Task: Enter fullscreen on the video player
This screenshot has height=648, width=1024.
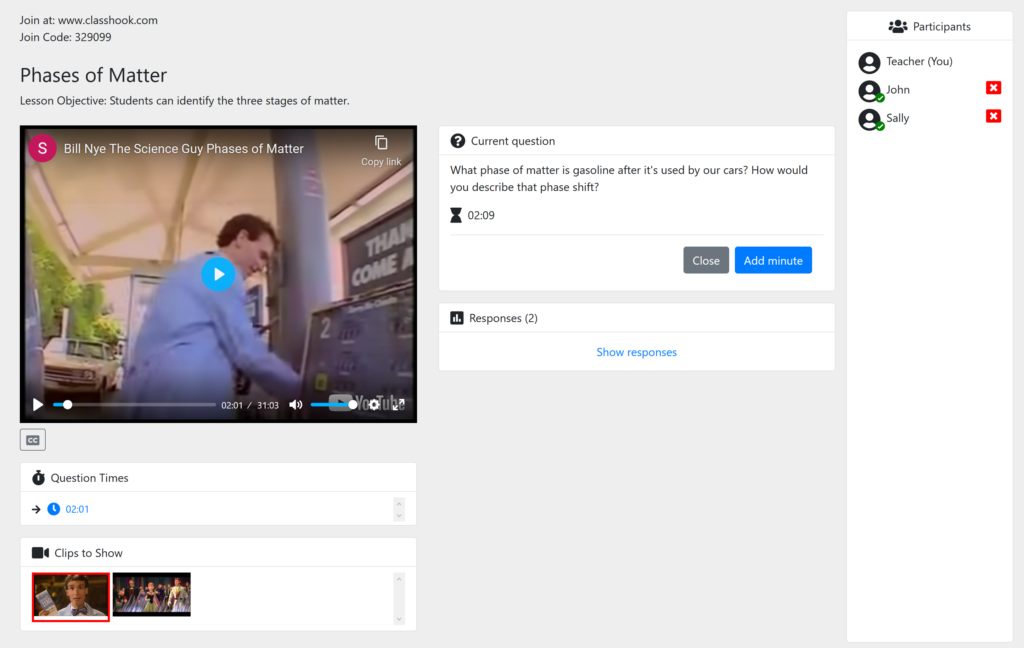Action: (x=399, y=404)
